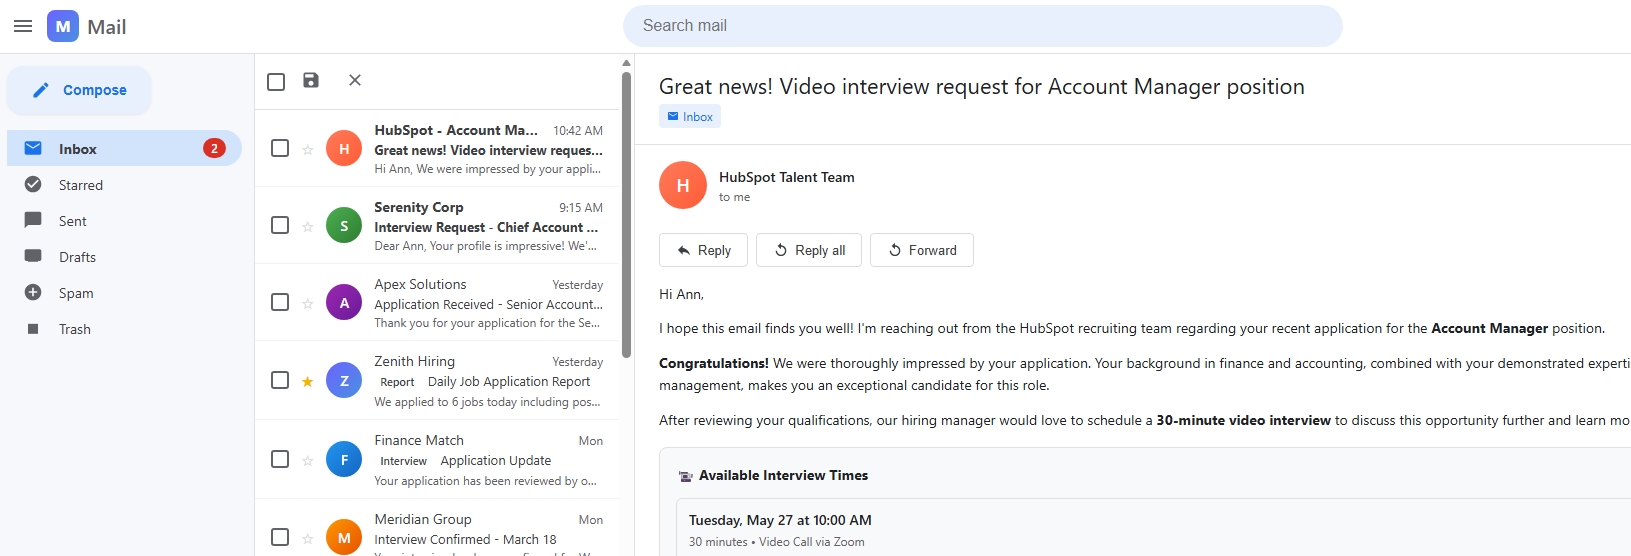Click the Finance Match F avatar
Screen dimensions: 1631x556
click(344, 459)
